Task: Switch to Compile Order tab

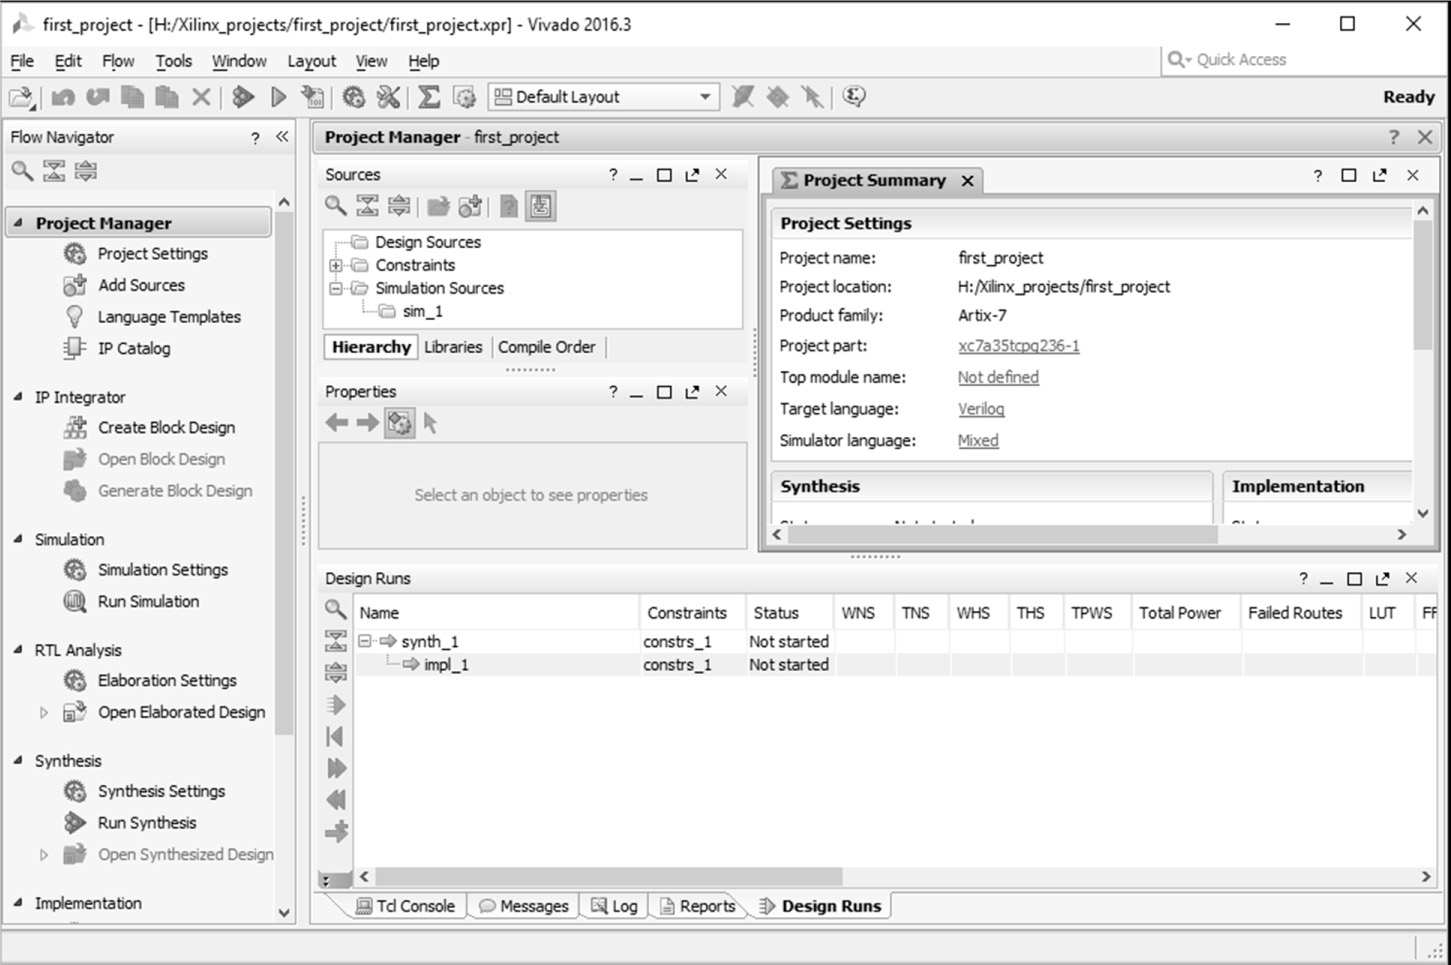Action: 547,347
